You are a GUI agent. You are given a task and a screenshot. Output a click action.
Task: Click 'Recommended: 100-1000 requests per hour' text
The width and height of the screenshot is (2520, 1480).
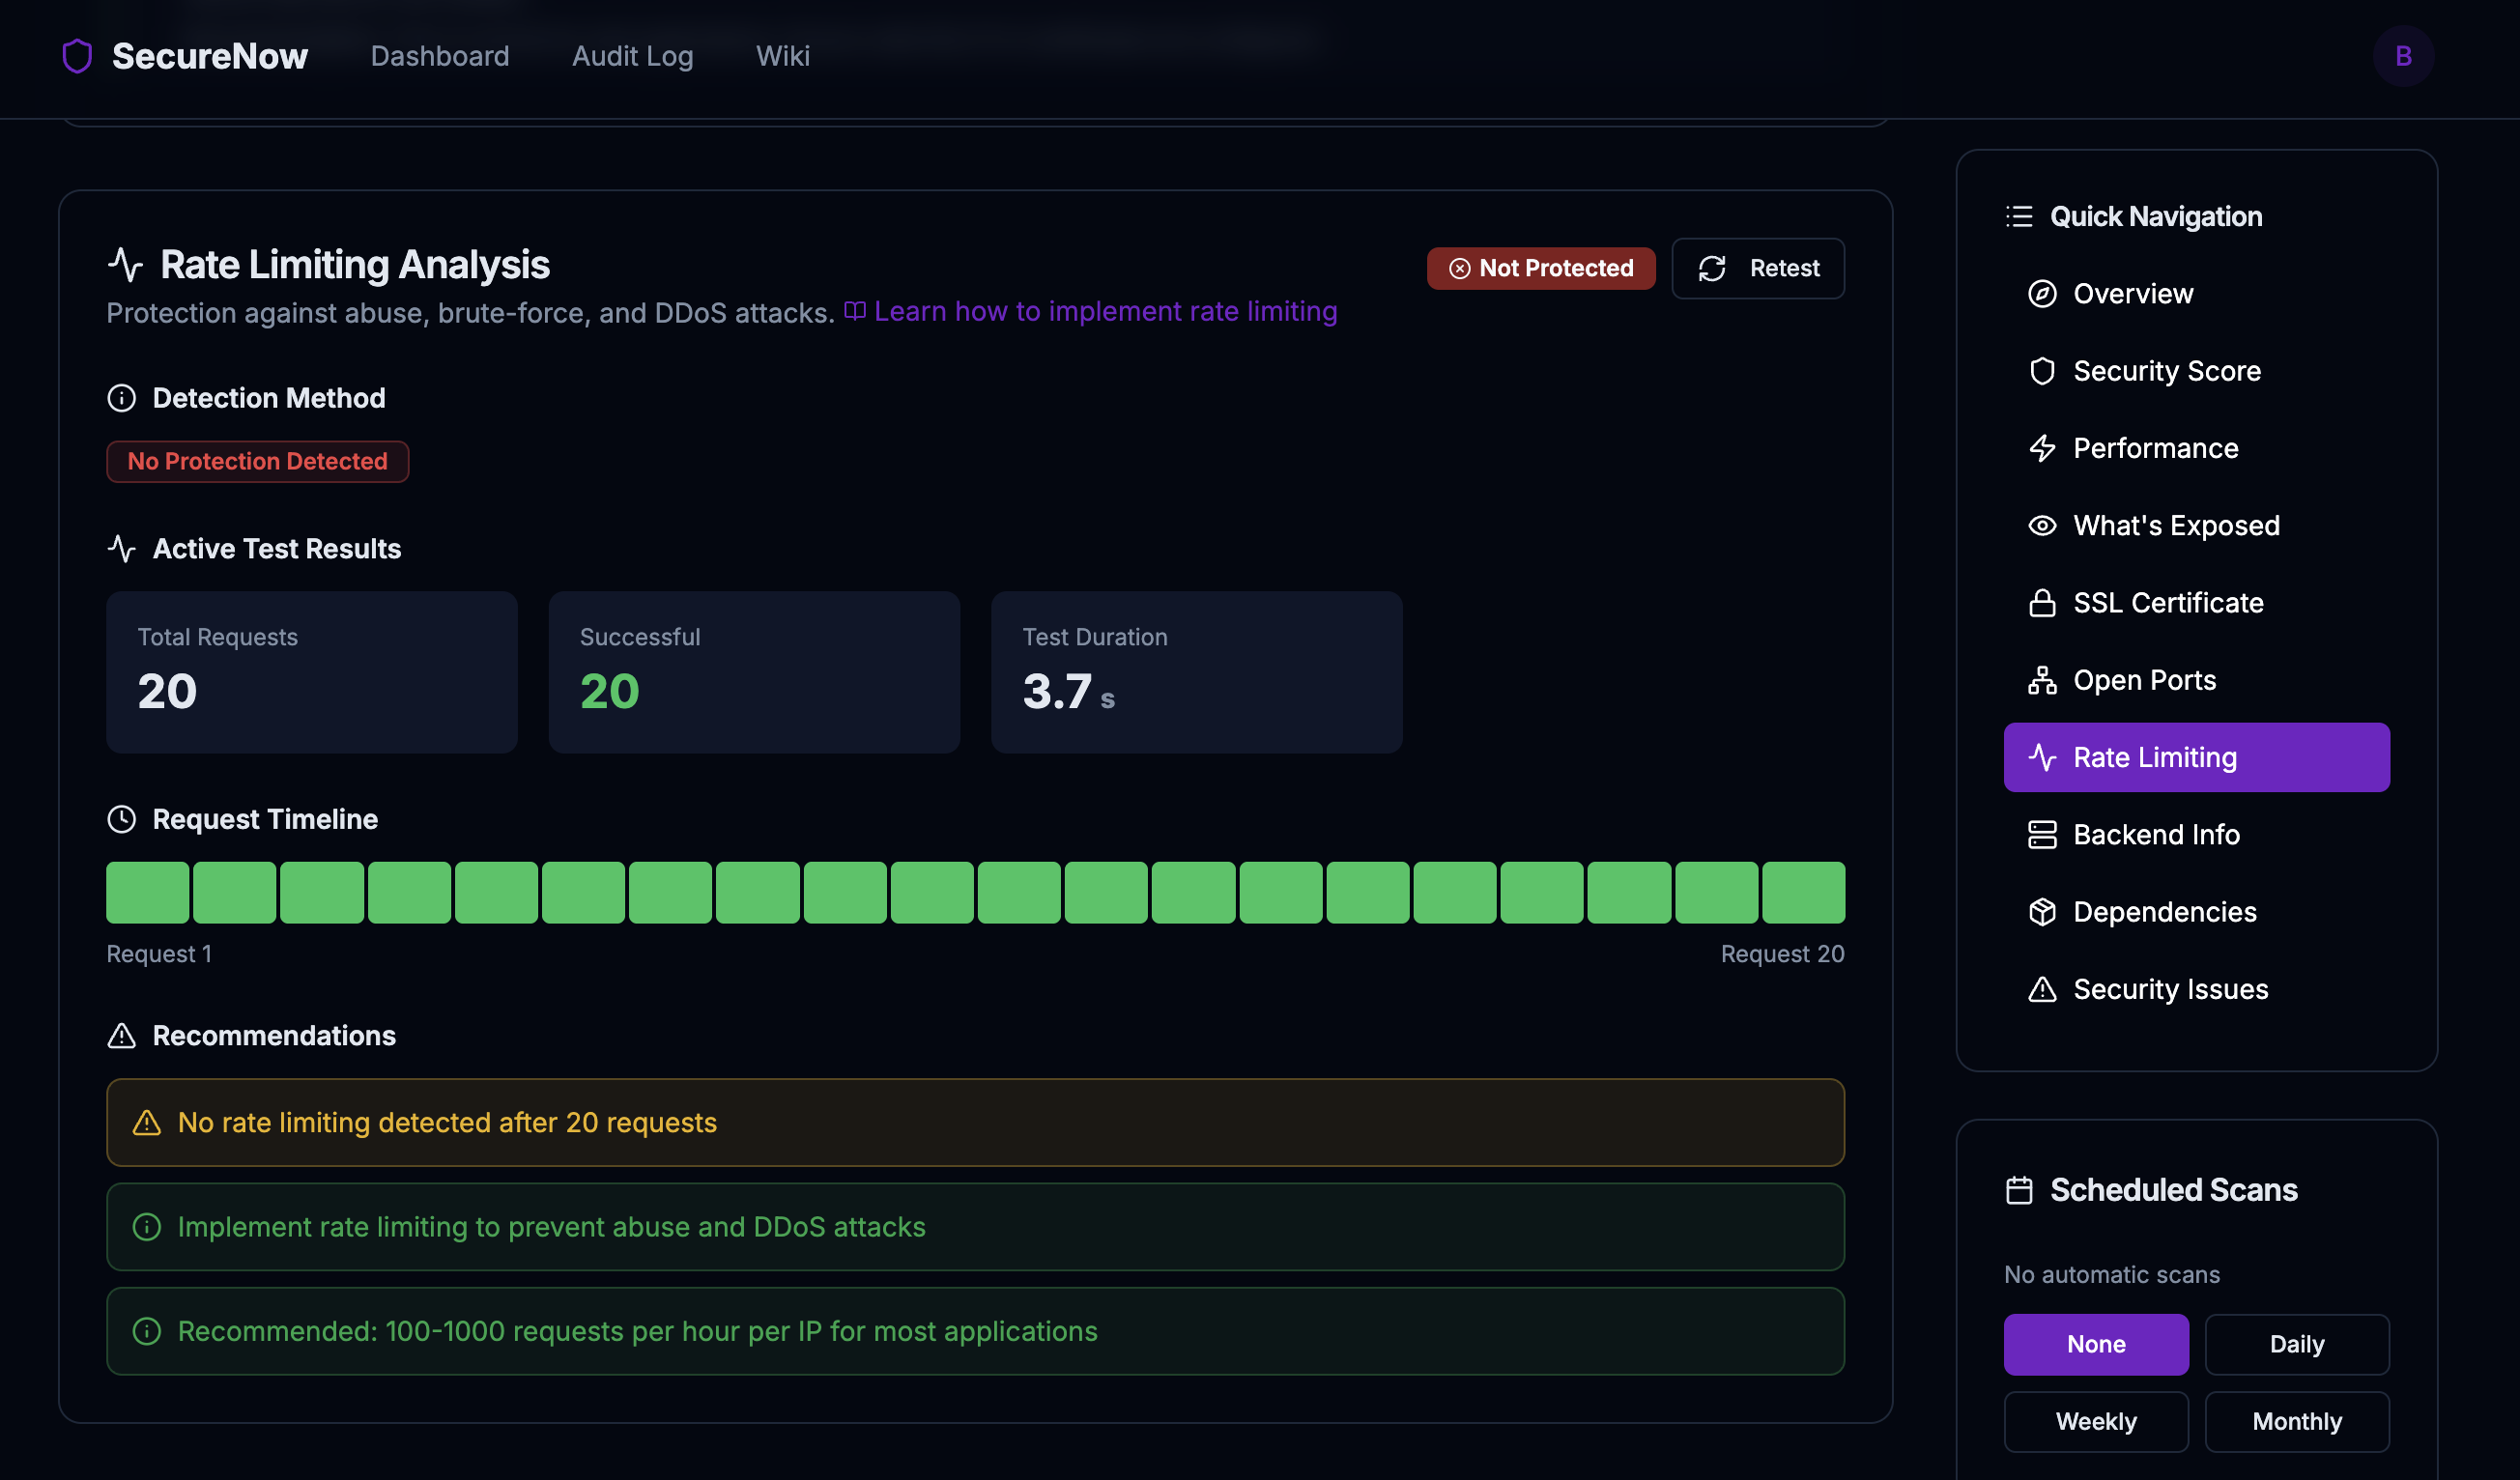coord(637,1331)
